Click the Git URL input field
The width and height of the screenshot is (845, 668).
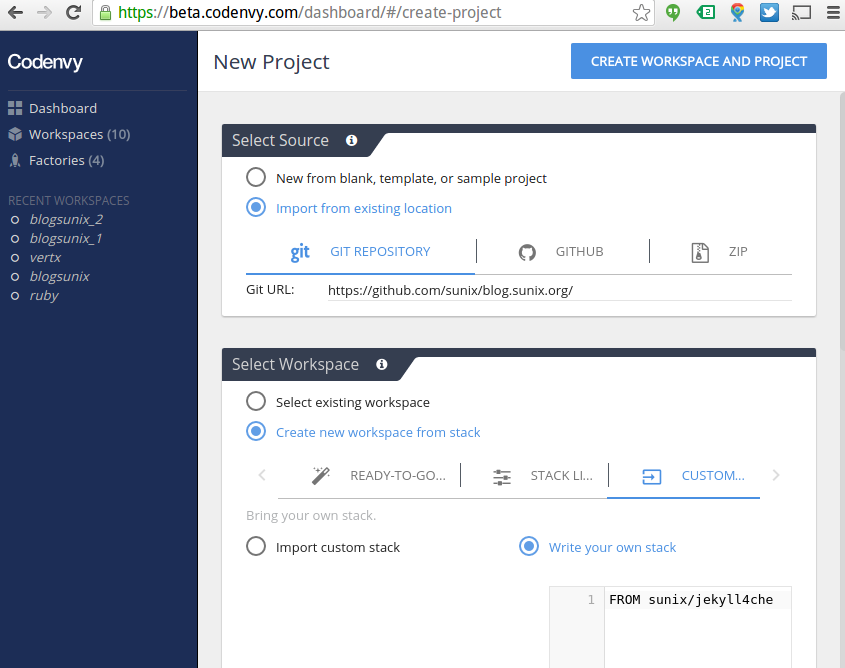559,290
